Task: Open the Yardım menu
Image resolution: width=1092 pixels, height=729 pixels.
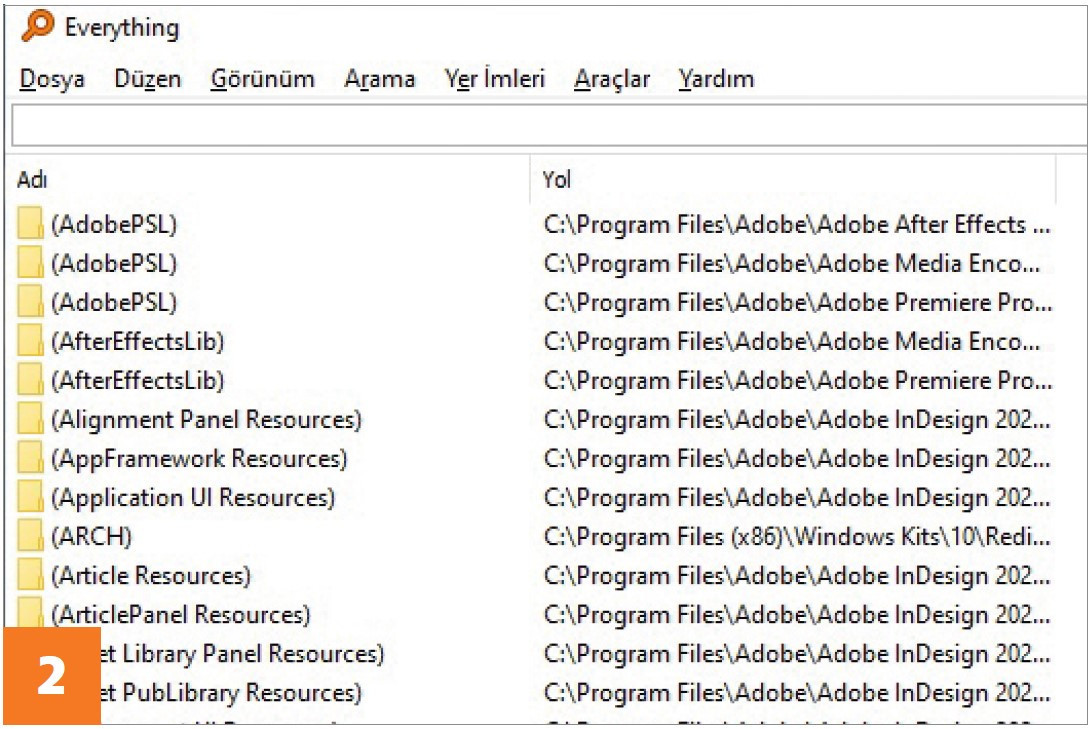Action: coord(717,79)
